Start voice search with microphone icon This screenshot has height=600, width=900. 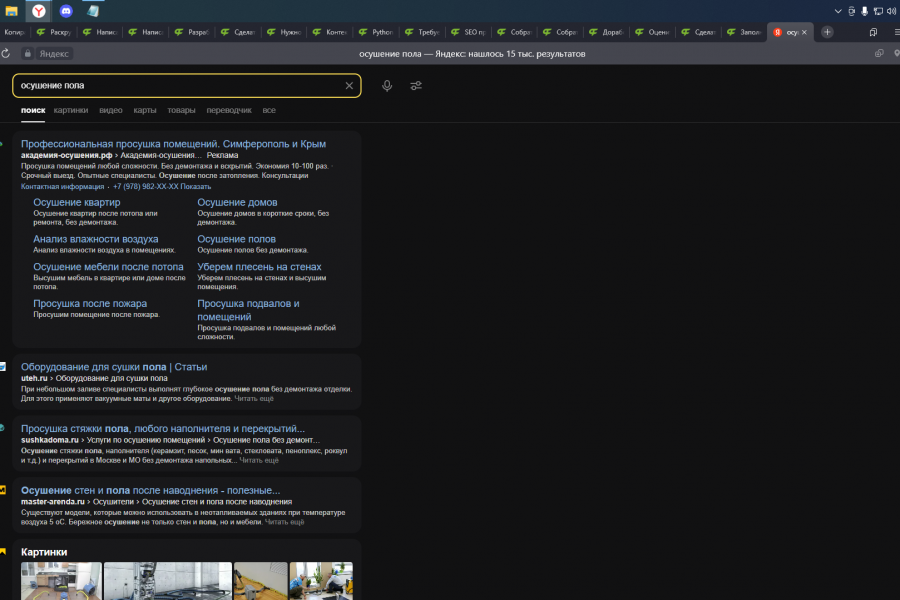[387, 86]
